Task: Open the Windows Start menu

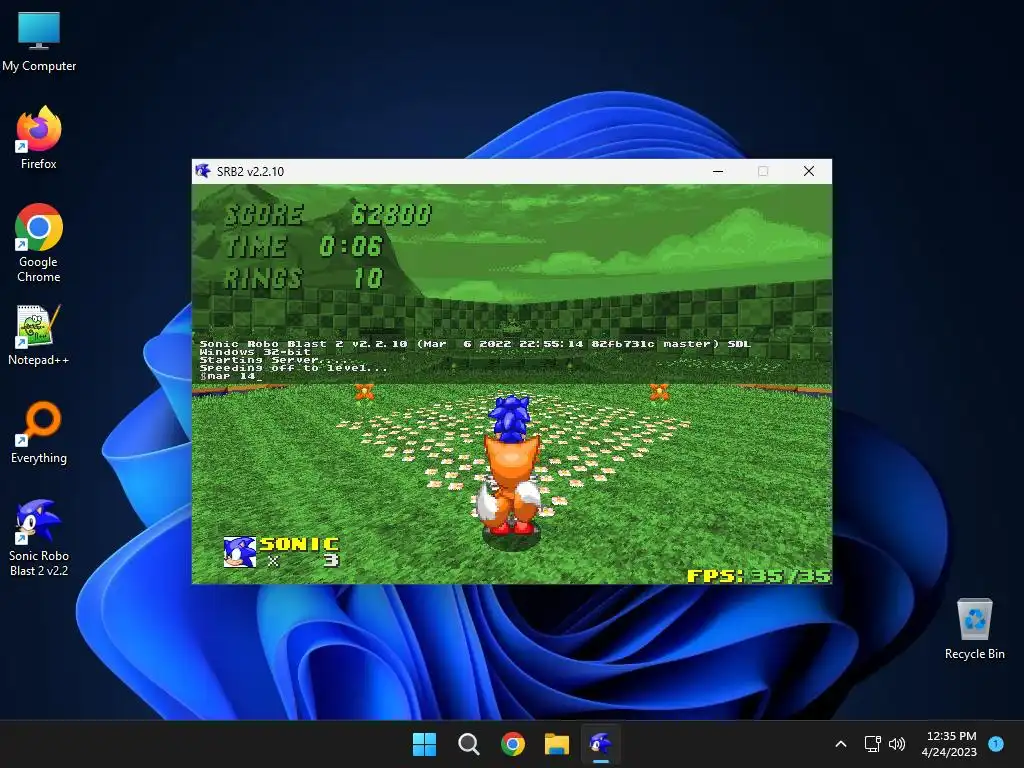Action: click(424, 744)
